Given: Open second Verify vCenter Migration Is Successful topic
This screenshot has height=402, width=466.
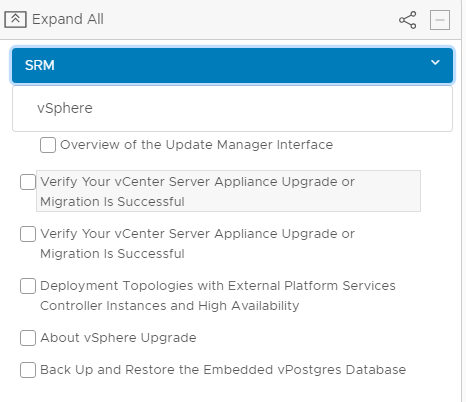Looking at the screenshot, I should click(x=197, y=244).
